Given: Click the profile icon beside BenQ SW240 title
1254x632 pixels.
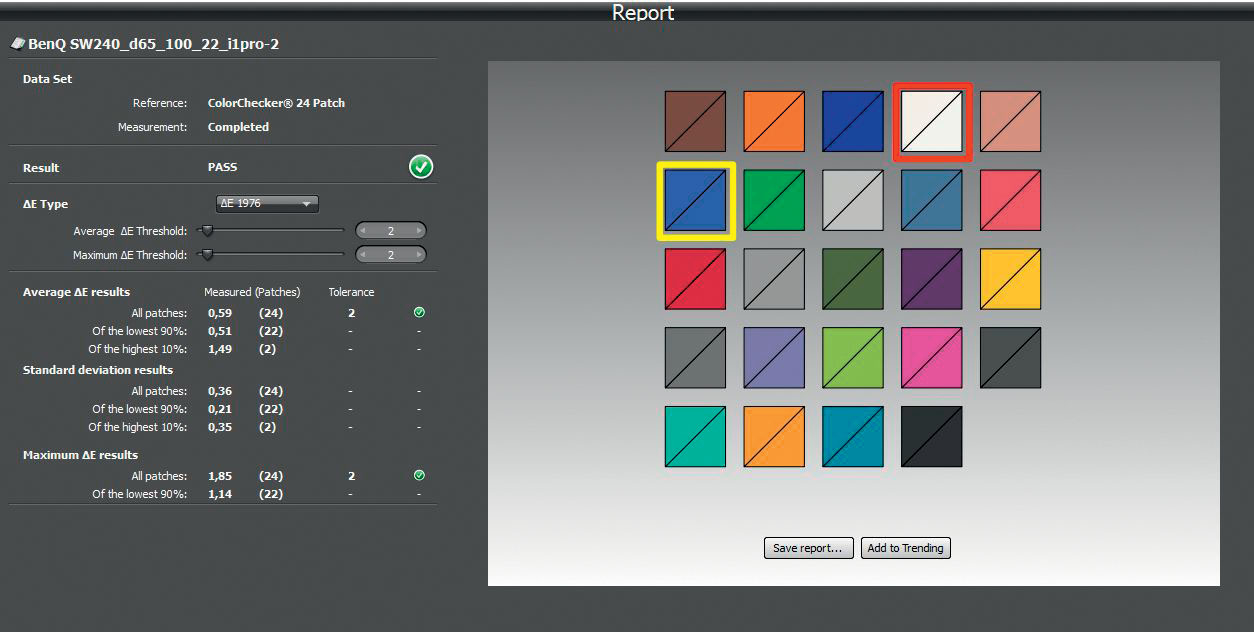Looking at the screenshot, I should [17, 44].
